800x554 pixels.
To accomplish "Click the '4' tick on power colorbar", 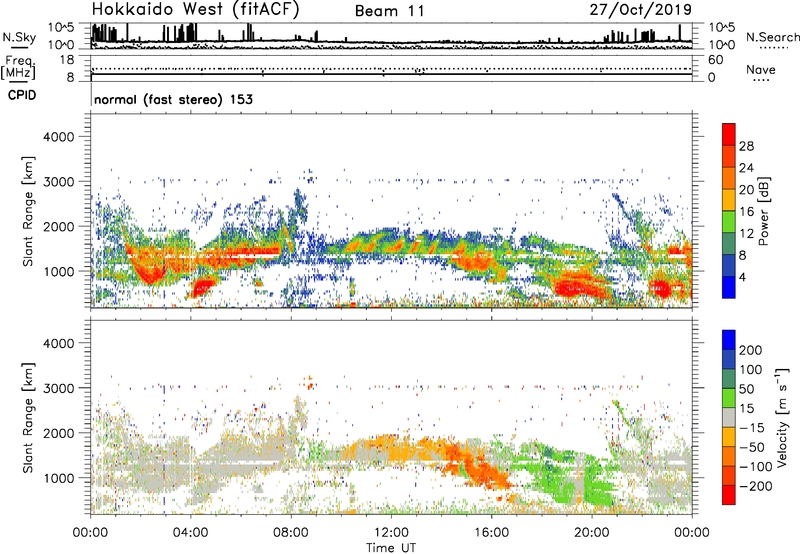I will (742, 277).
